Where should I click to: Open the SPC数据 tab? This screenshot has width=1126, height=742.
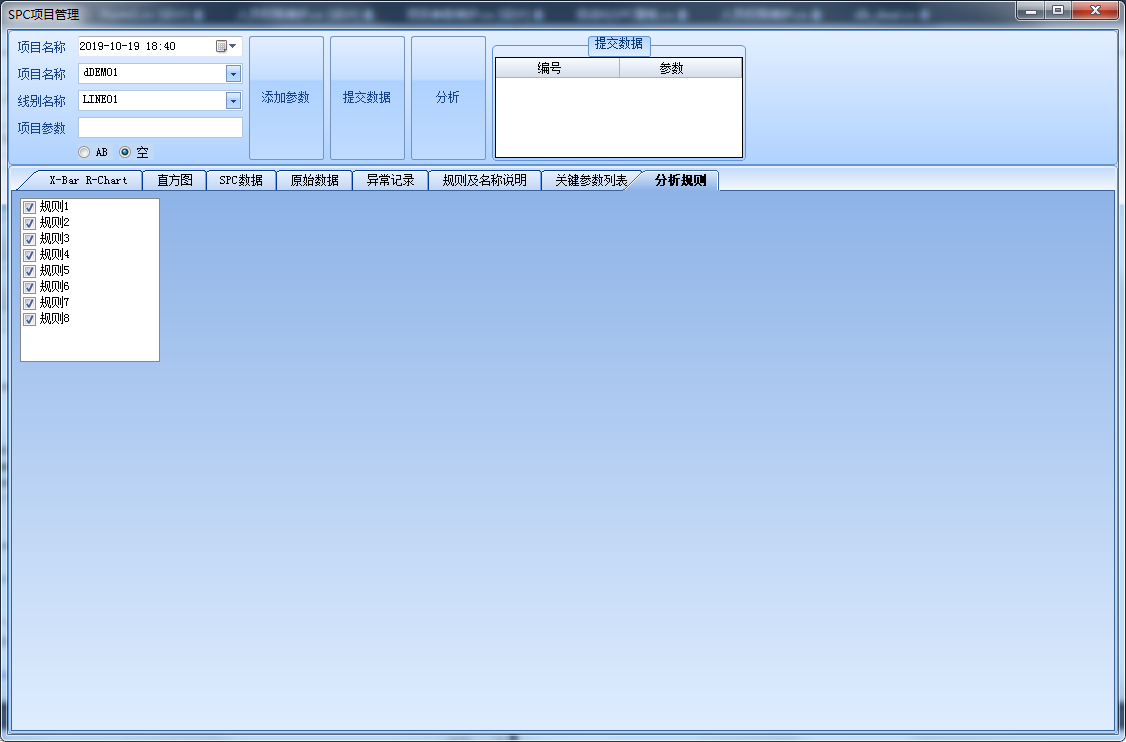[241, 180]
